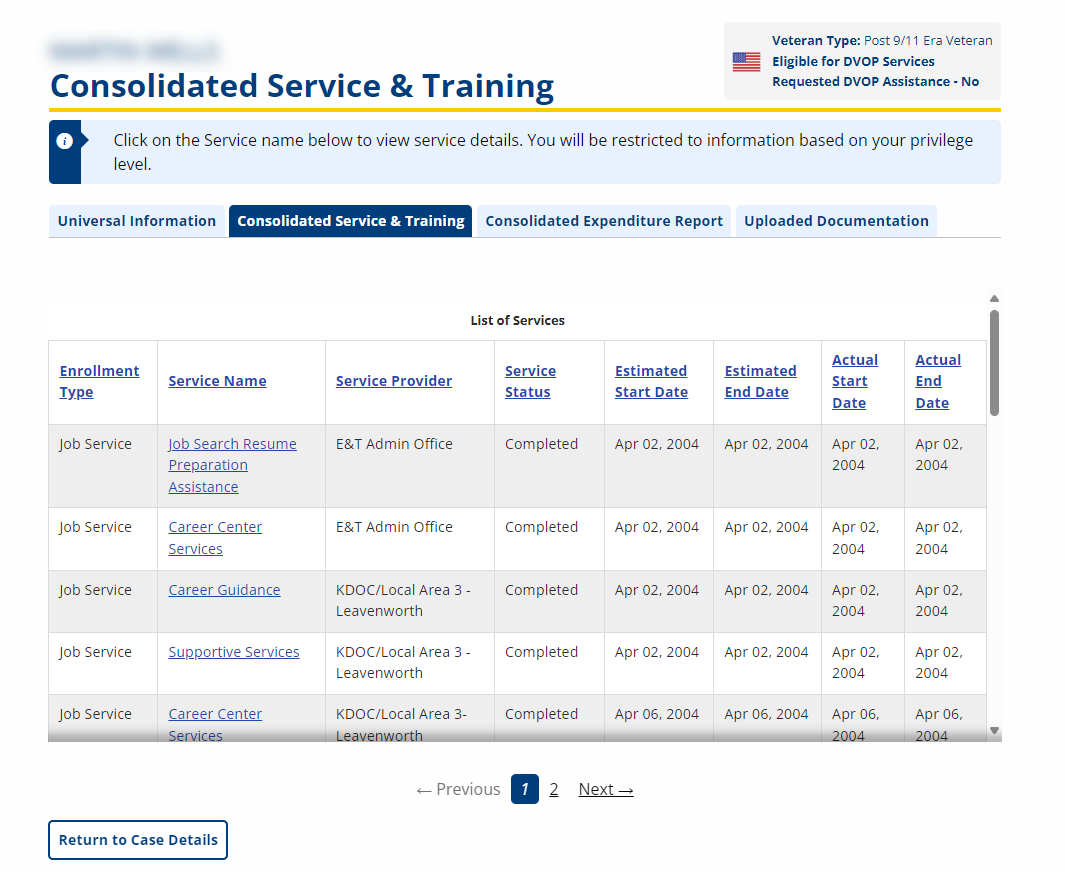The height and width of the screenshot is (872, 1065).
Task: Click KDOC/Local Area 3 - Leavenworth in Career Guidance row
Action: (x=403, y=600)
